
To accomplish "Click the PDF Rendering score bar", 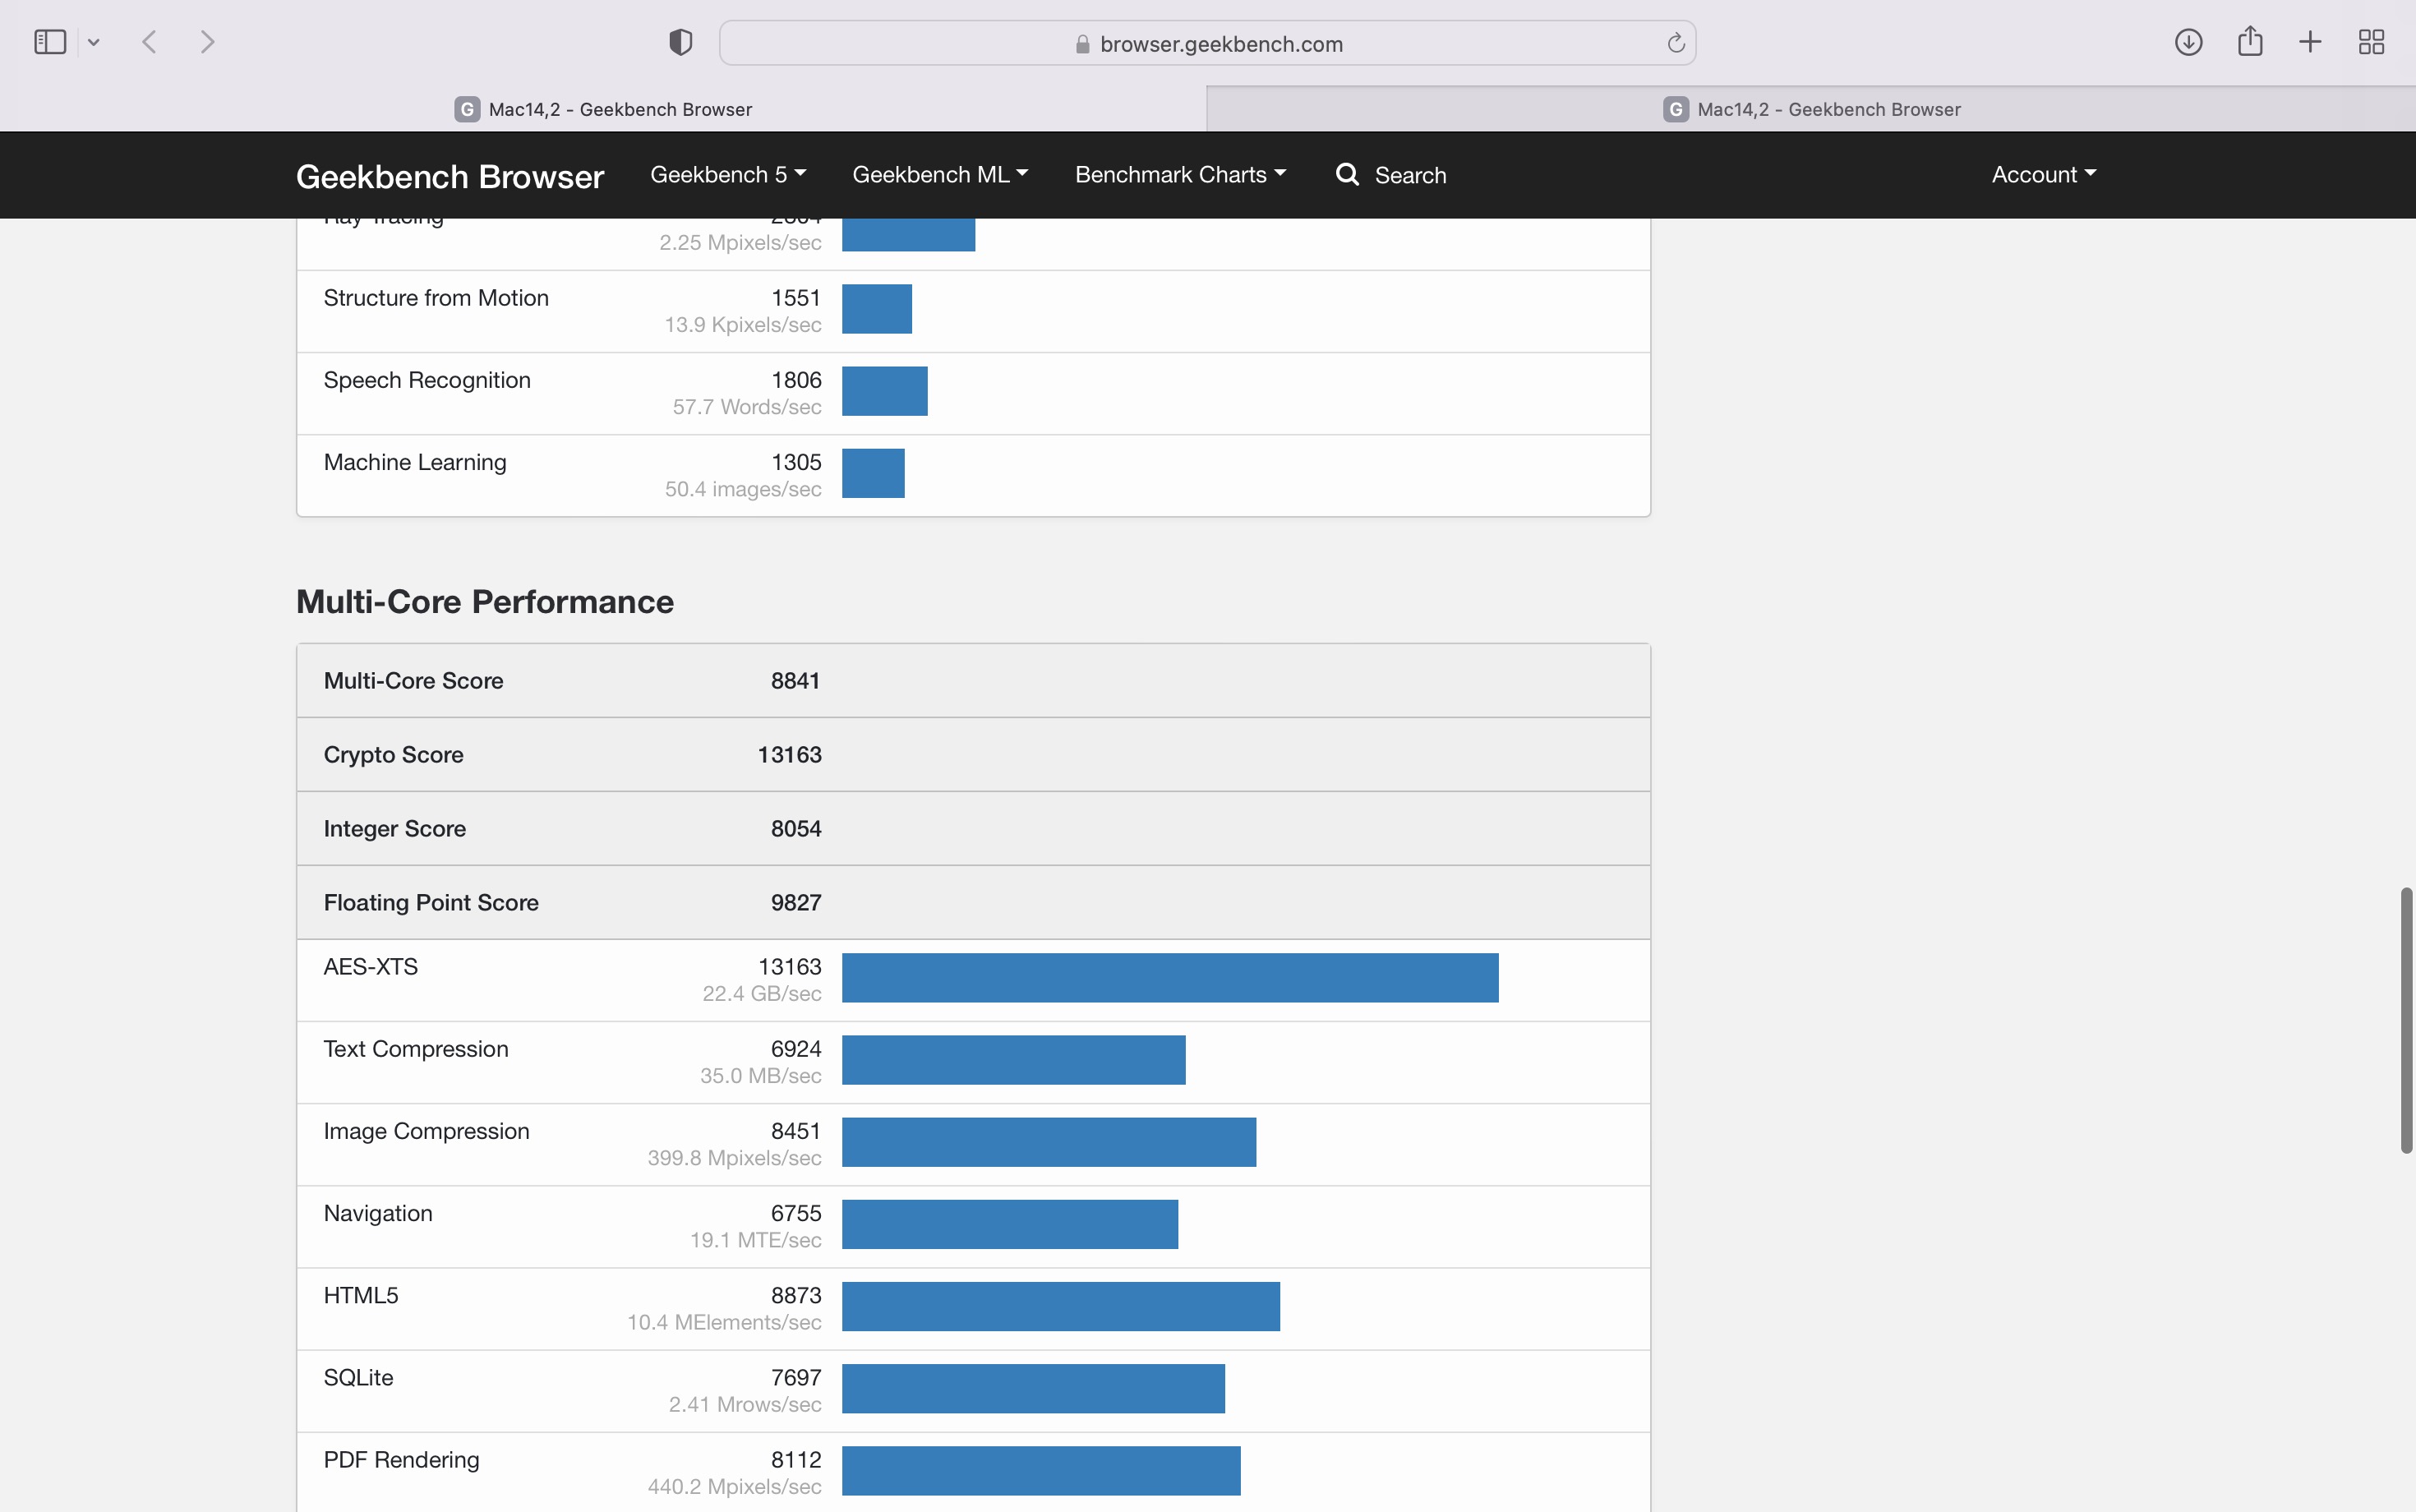I will [x=1041, y=1470].
